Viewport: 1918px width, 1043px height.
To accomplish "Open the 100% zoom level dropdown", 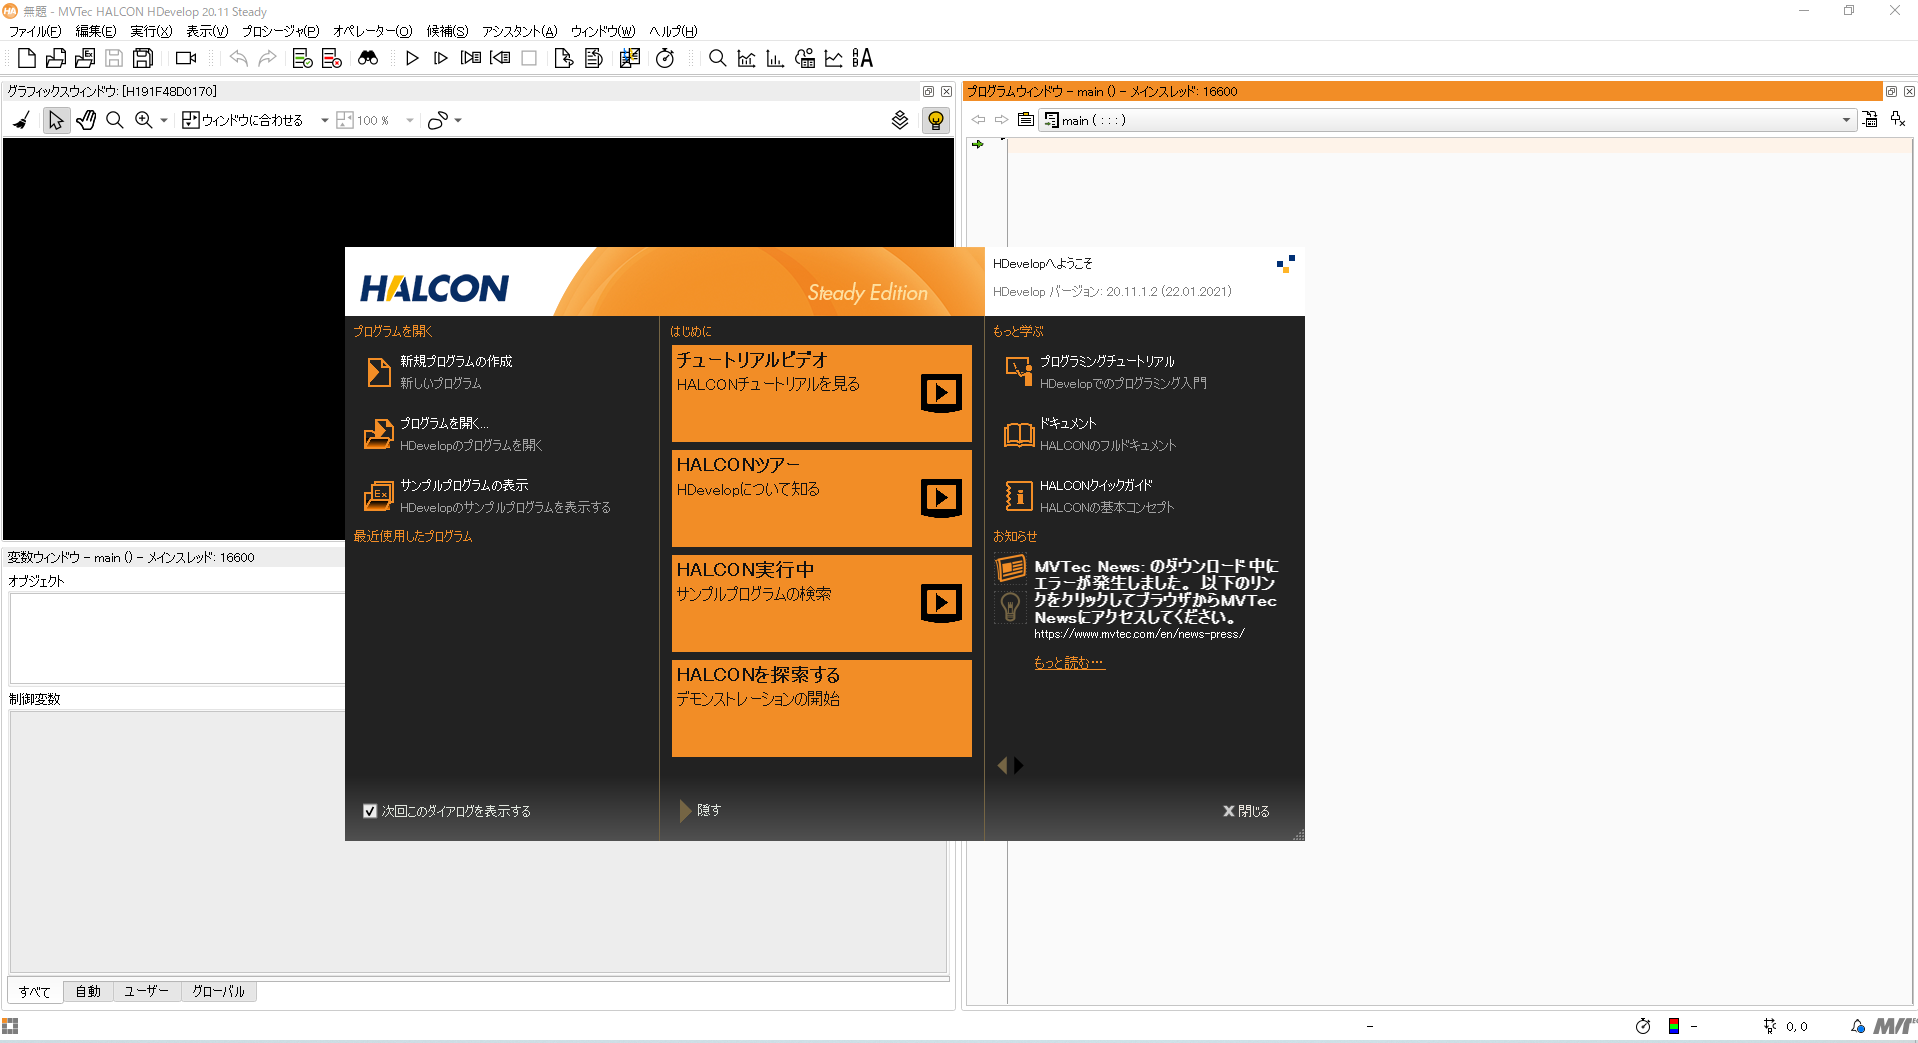I will [409, 120].
